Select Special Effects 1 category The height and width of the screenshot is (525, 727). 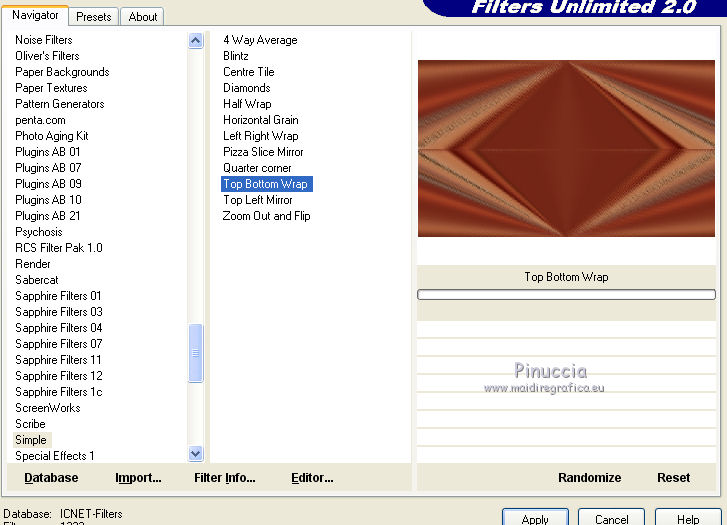[x=55, y=456]
